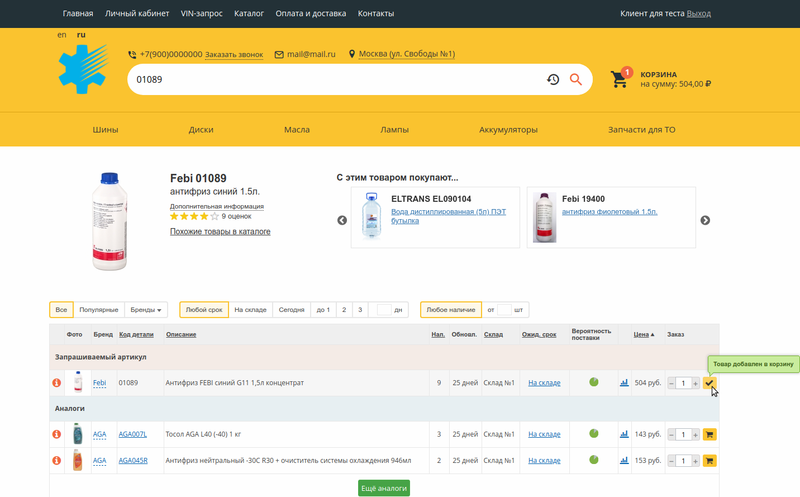Select 'Сегодня' delivery filter

pos(291,310)
